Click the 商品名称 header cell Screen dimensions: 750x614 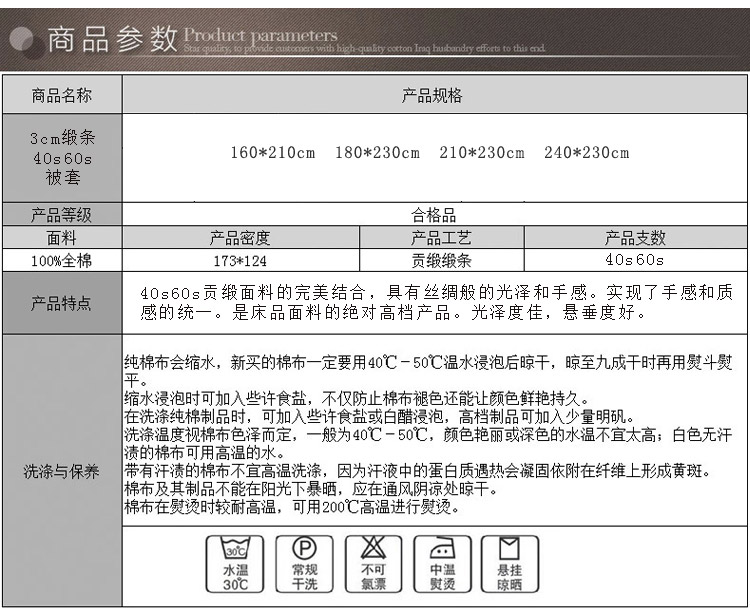tap(62, 95)
